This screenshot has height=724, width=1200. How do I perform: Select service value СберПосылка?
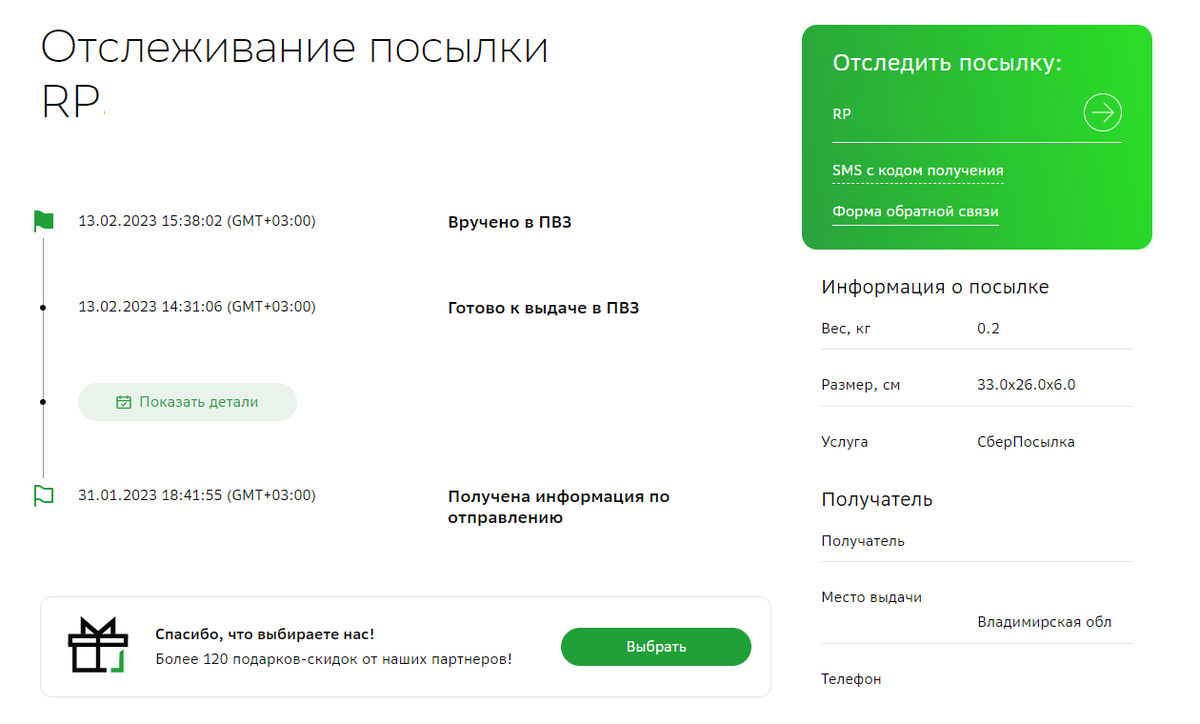pos(1026,441)
